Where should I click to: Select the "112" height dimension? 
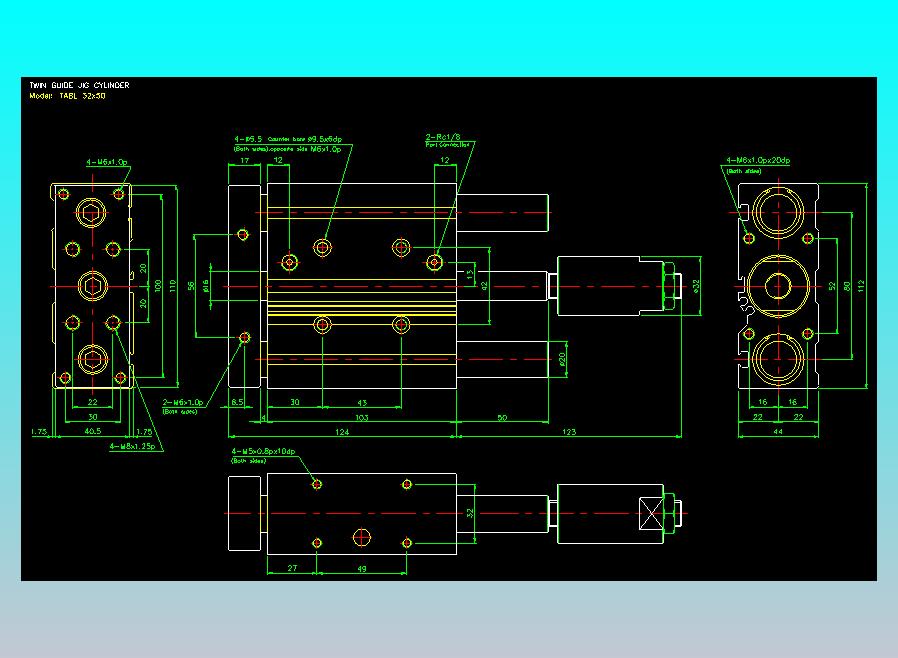[861, 286]
